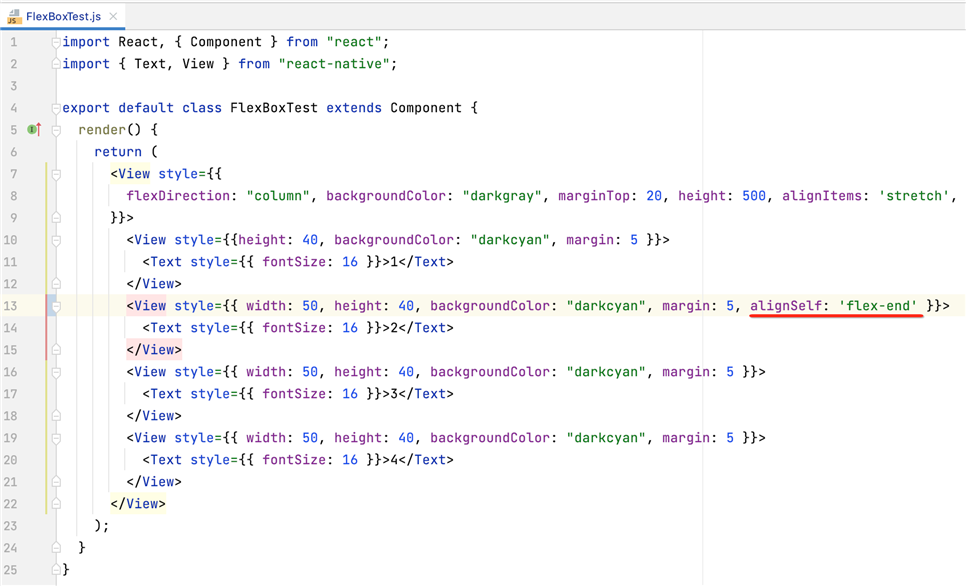Collapse the import block on line 1
This screenshot has height=586, width=966.
[x=56, y=42]
